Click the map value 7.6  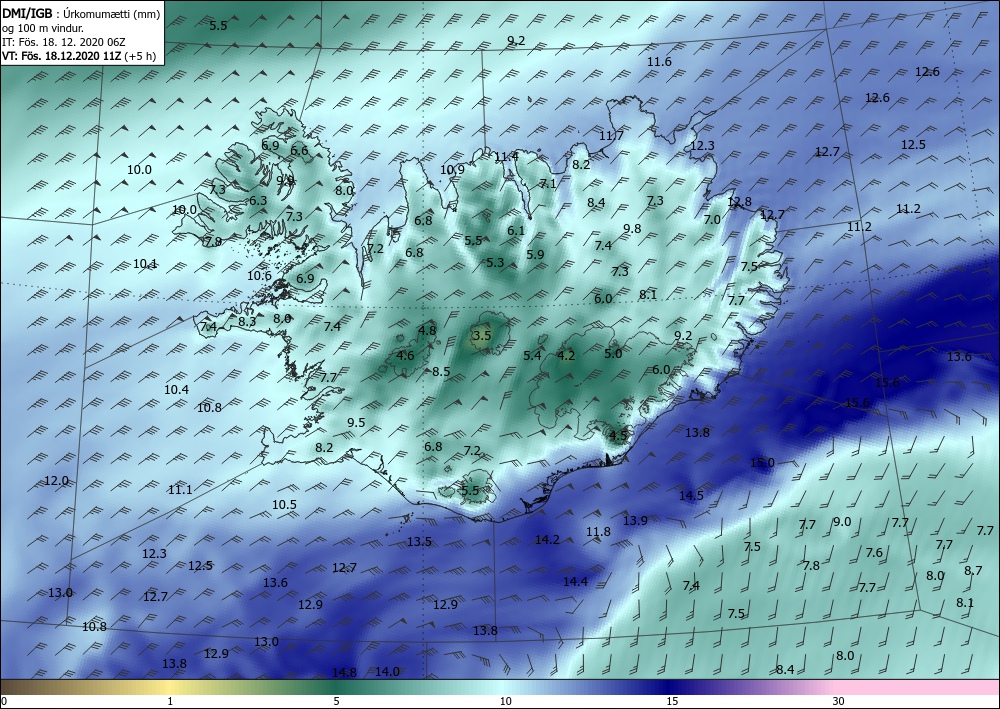click(874, 552)
